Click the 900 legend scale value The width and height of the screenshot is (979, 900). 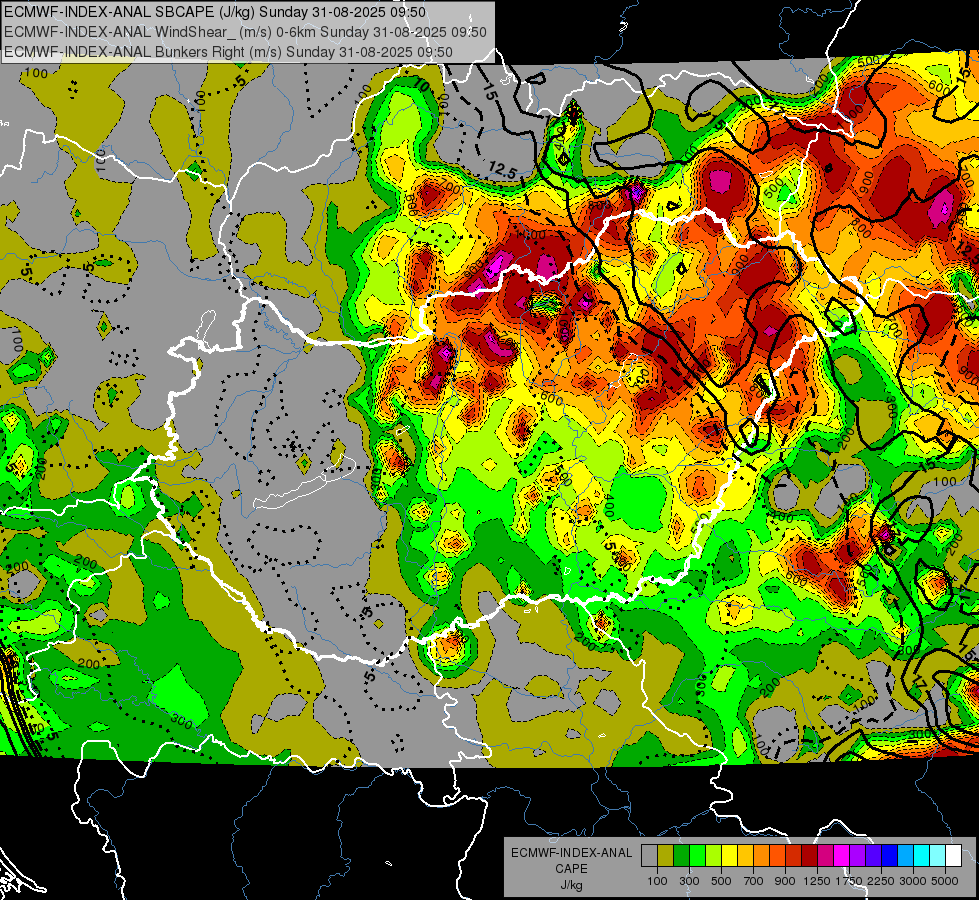pos(785,881)
